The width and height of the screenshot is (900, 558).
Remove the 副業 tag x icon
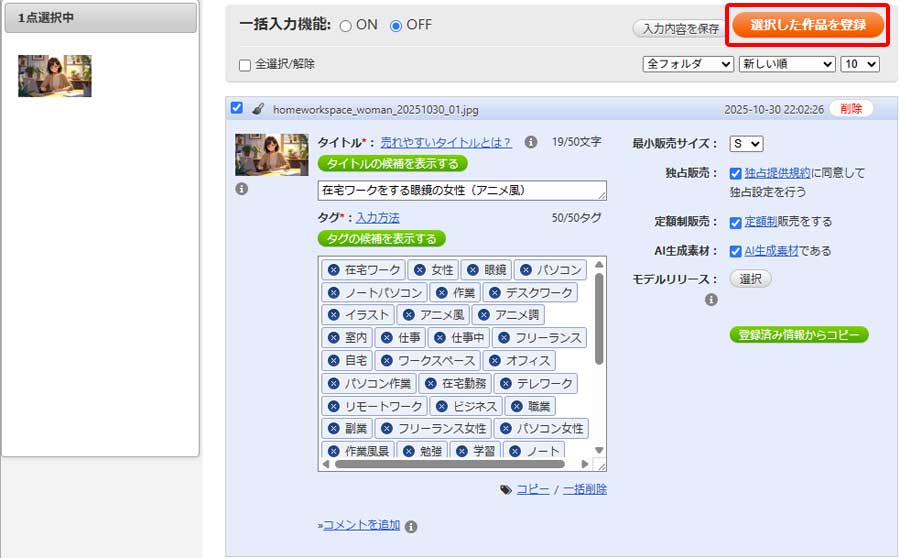(x=333, y=428)
